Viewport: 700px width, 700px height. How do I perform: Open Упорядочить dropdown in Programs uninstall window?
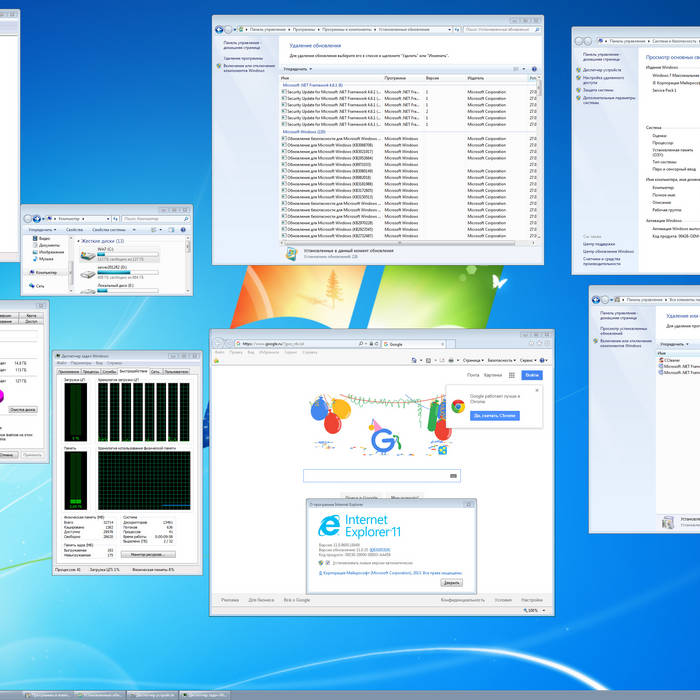click(x=674, y=344)
